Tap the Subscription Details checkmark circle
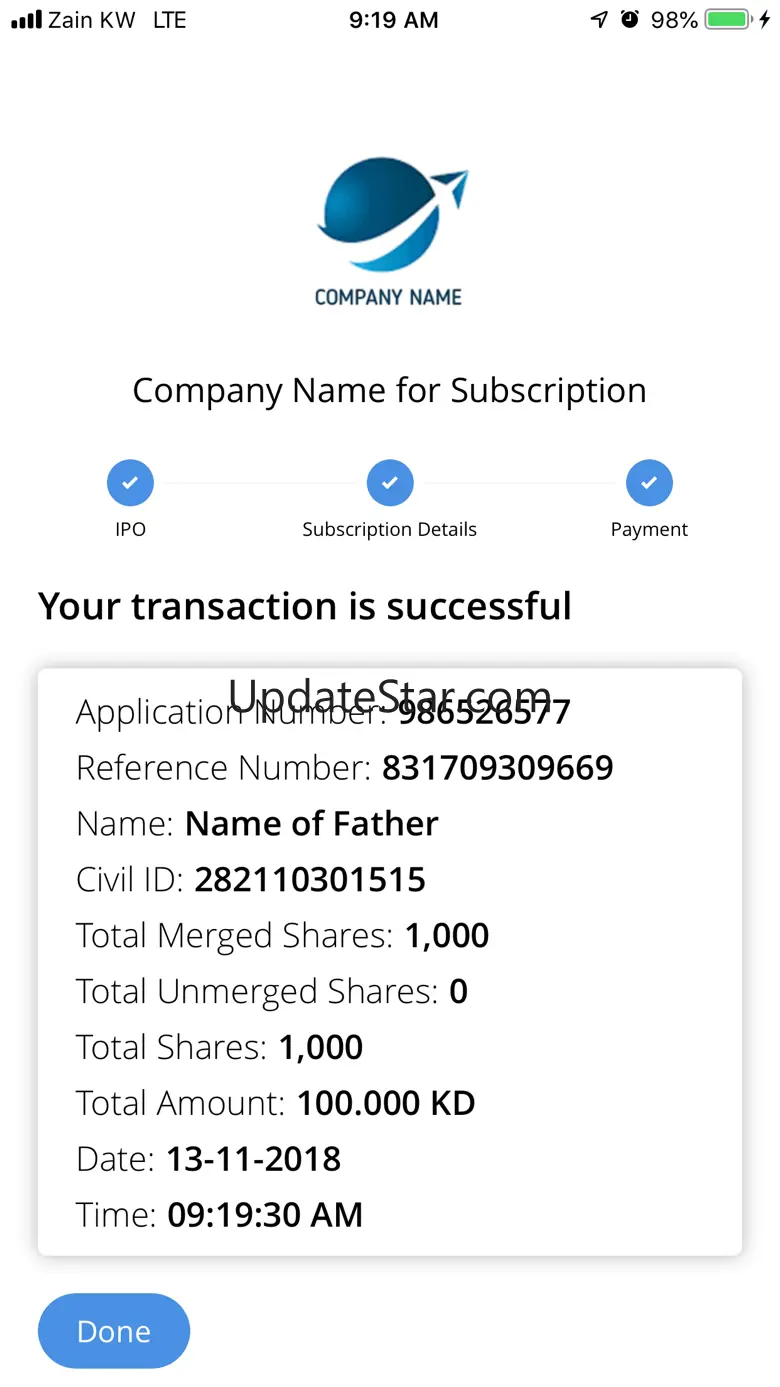 point(390,483)
